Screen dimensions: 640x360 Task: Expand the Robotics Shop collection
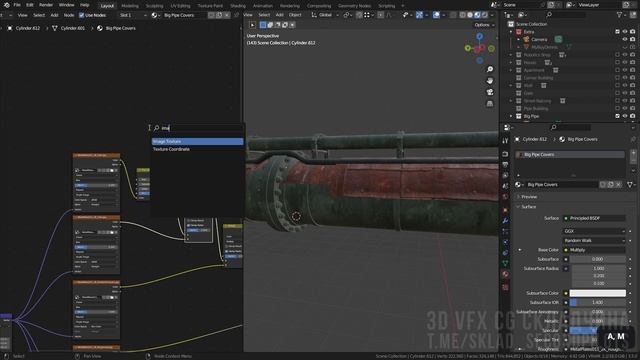click(511, 55)
